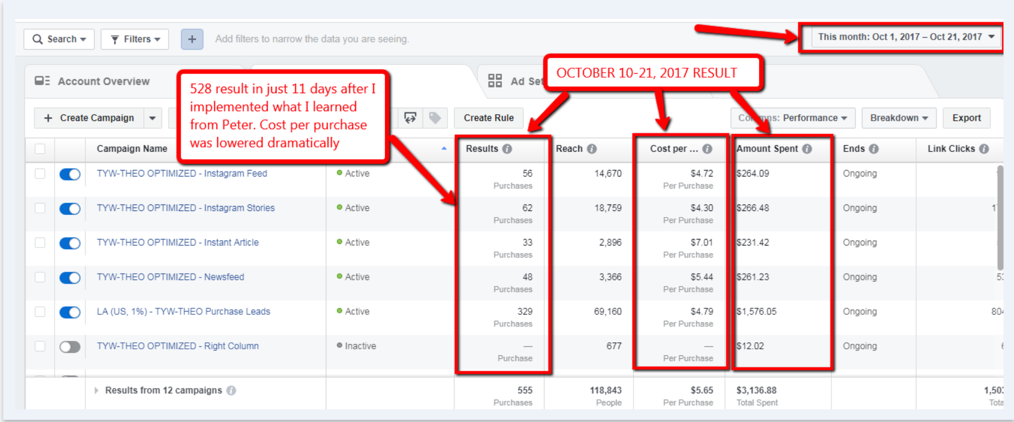Click the plus icon to add a filter
The height and width of the screenshot is (422, 1014).
(x=192, y=39)
